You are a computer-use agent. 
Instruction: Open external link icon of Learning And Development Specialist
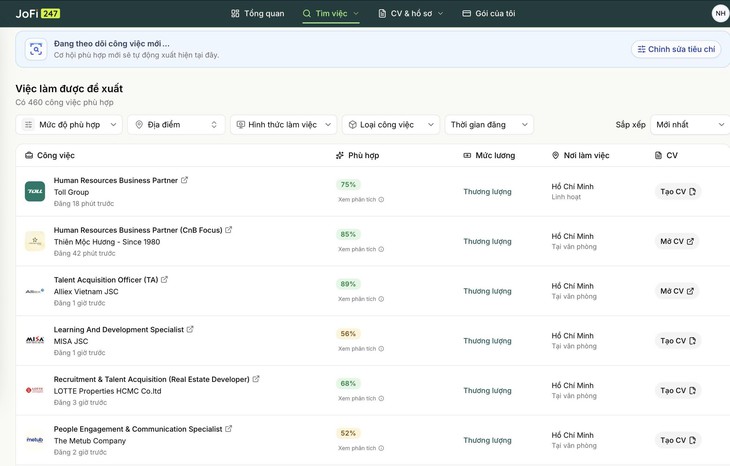click(x=190, y=329)
